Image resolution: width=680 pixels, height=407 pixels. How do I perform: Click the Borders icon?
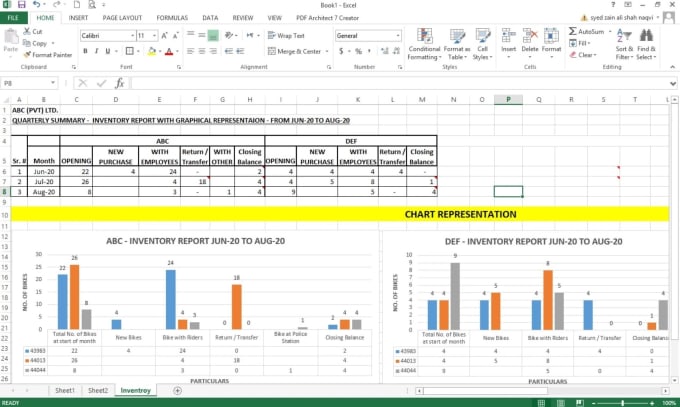(130, 51)
